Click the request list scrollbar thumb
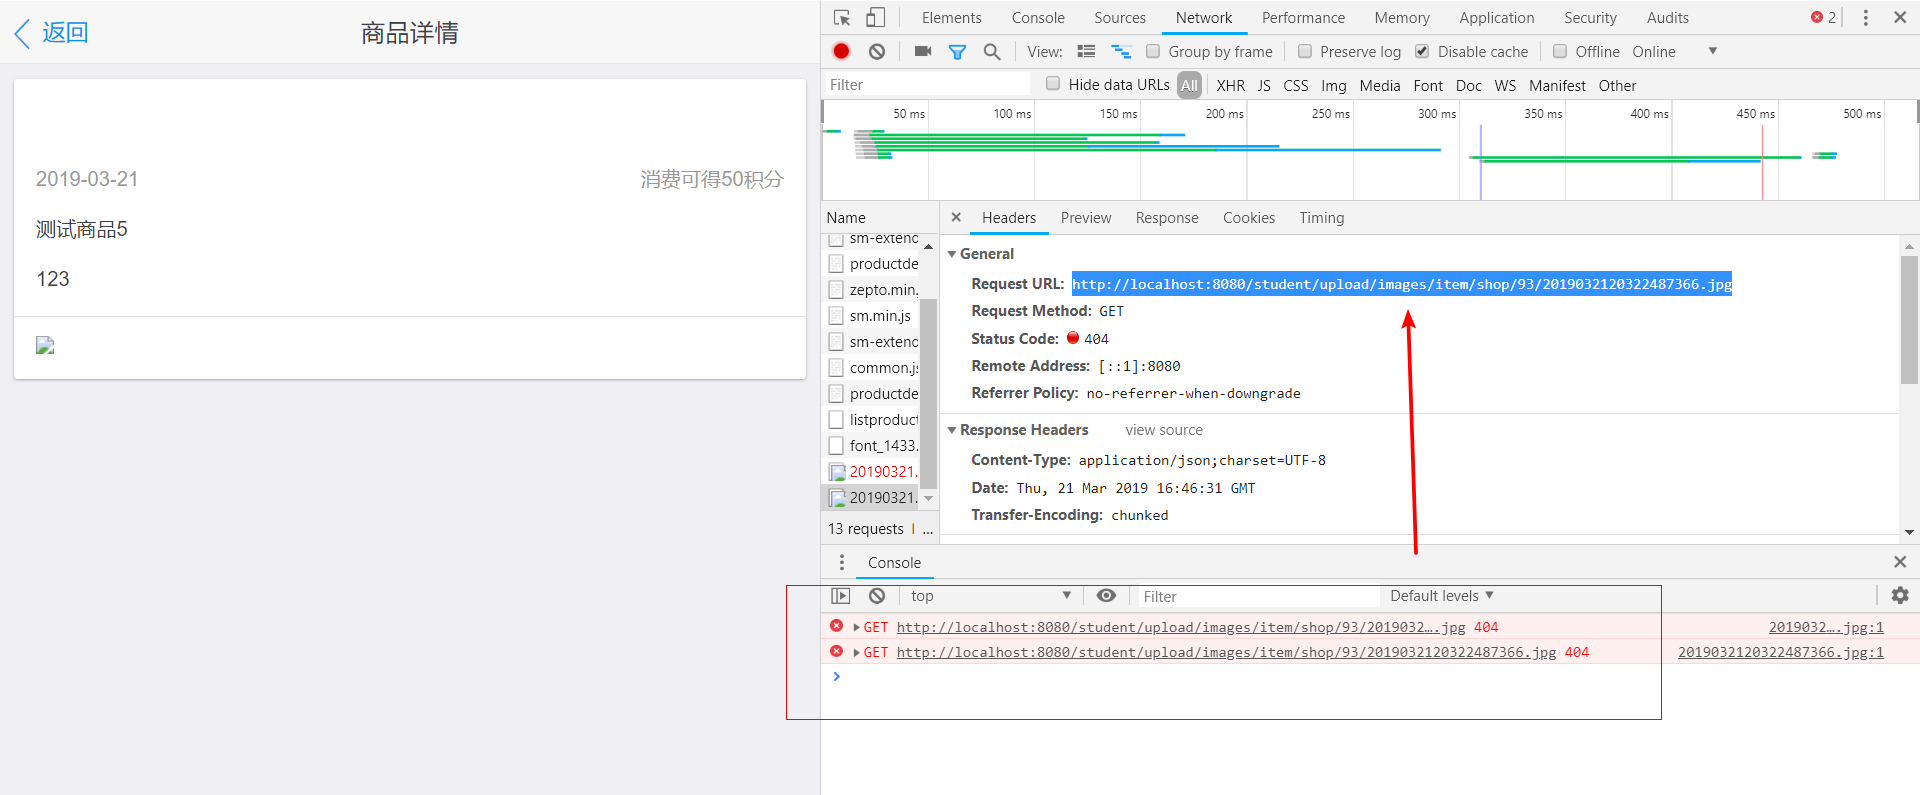The height and width of the screenshot is (795, 1920). [928, 393]
